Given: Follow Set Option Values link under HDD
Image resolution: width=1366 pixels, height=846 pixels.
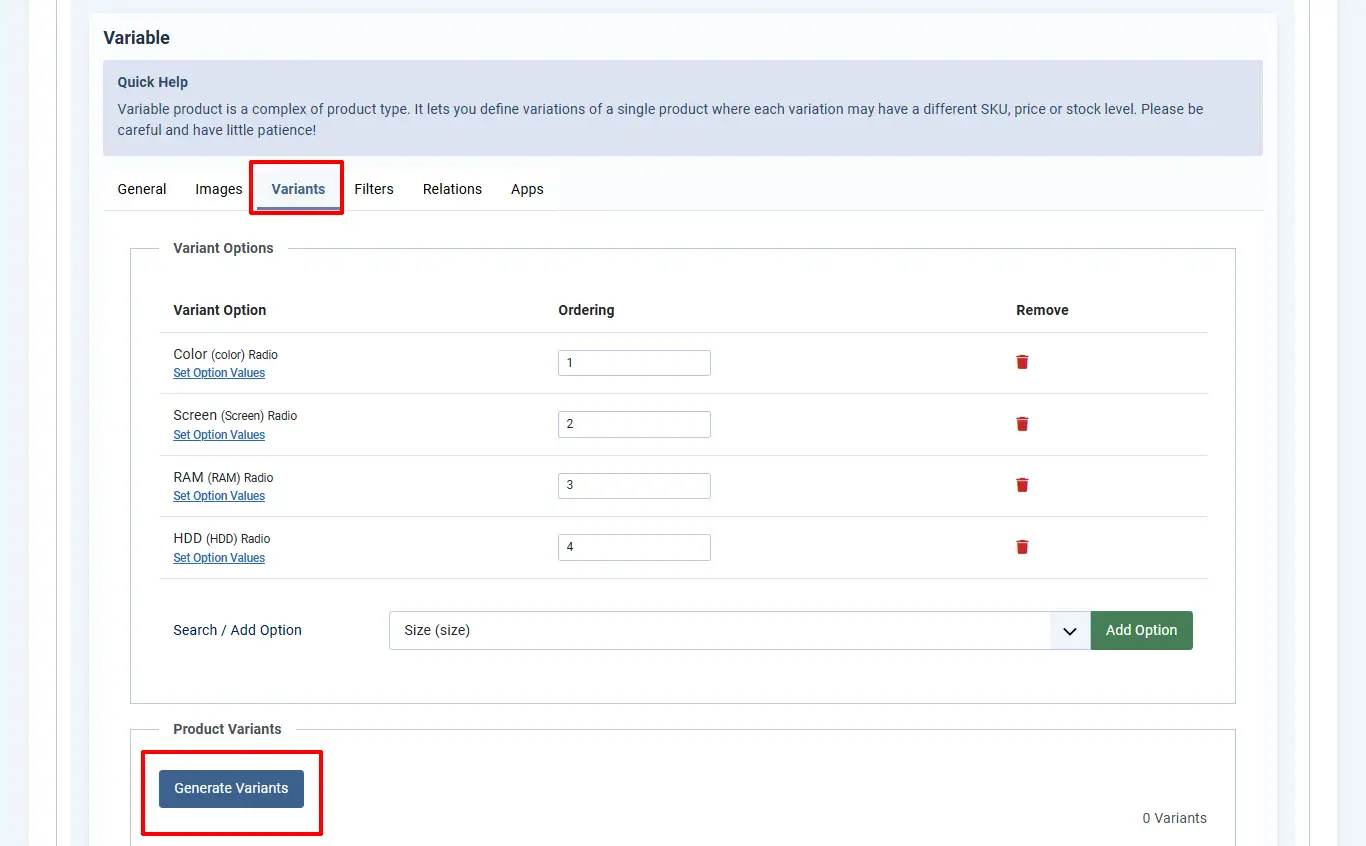Looking at the screenshot, I should click(219, 558).
